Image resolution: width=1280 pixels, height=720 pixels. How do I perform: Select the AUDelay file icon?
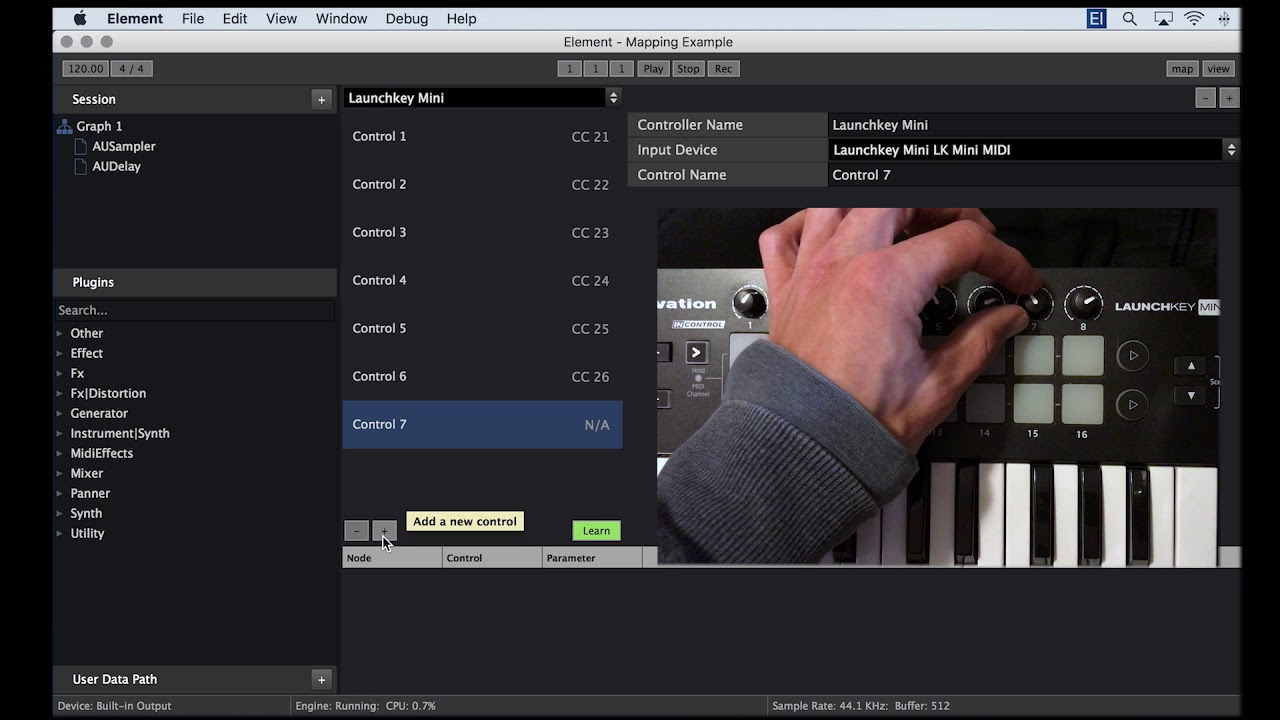[x=82, y=166]
